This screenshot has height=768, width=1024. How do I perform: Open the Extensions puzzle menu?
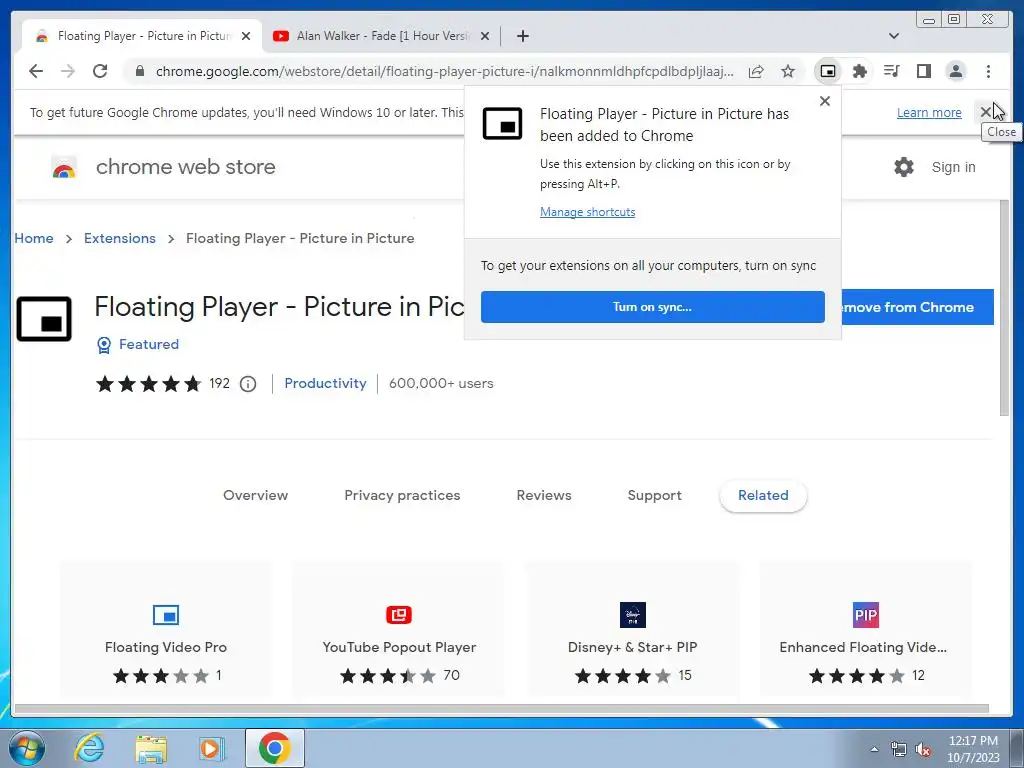pyautogui.click(x=859, y=71)
